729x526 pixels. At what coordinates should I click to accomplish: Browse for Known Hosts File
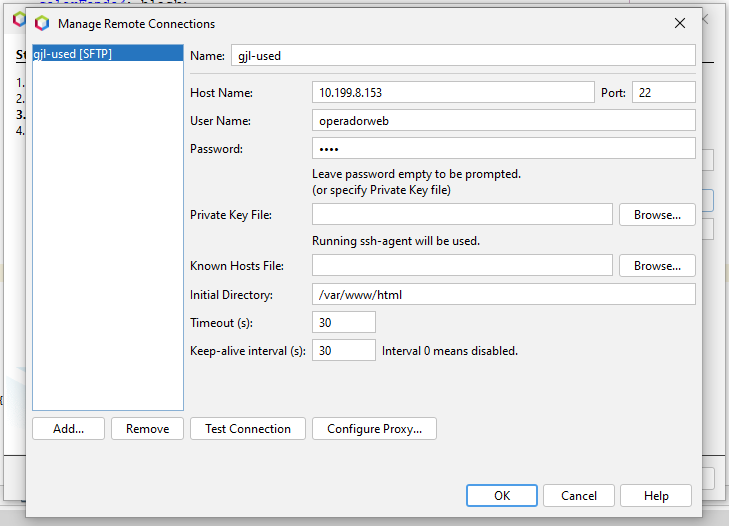click(657, 266)
